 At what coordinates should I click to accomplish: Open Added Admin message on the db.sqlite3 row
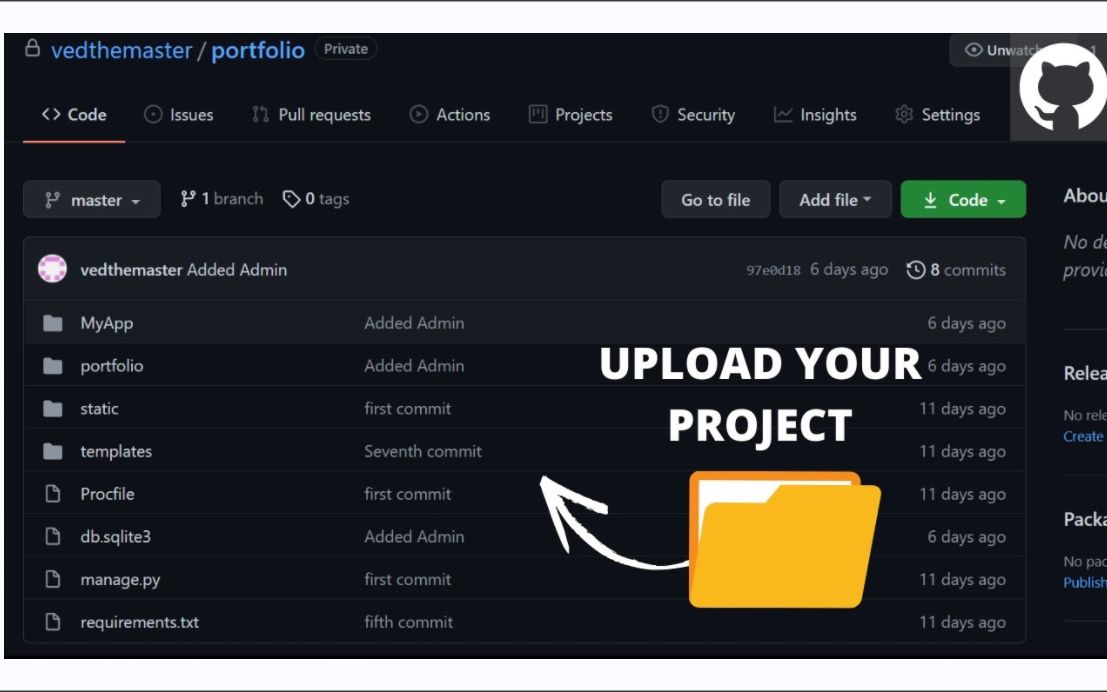(x=414, y=537)
